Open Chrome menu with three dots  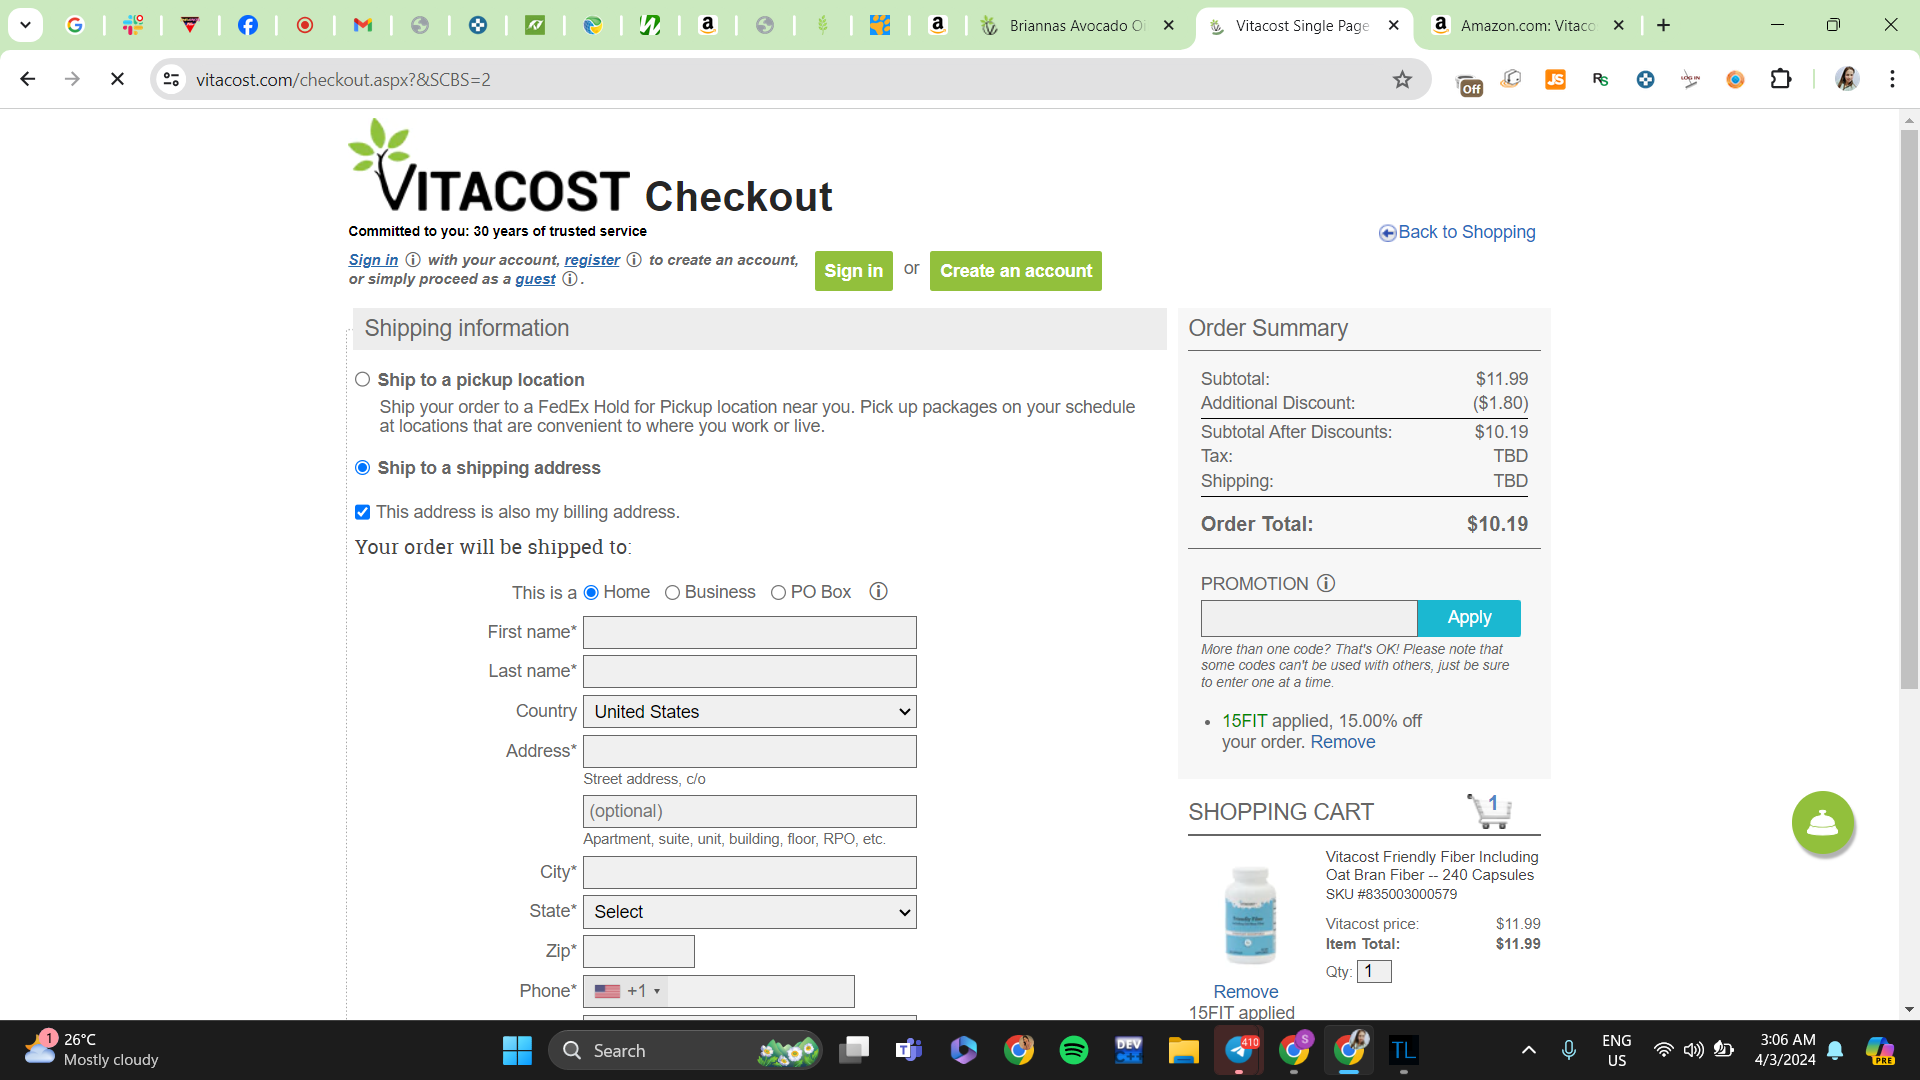click(x=1892, y=79)
